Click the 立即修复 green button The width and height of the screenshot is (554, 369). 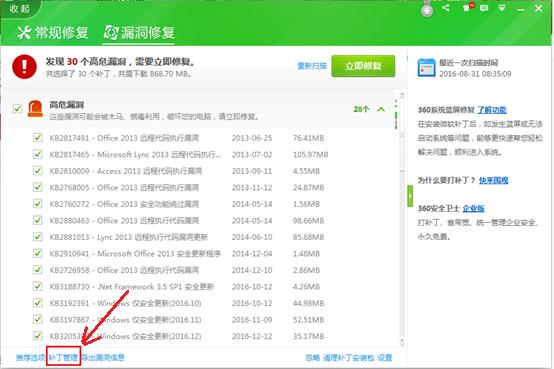point(363,66)
